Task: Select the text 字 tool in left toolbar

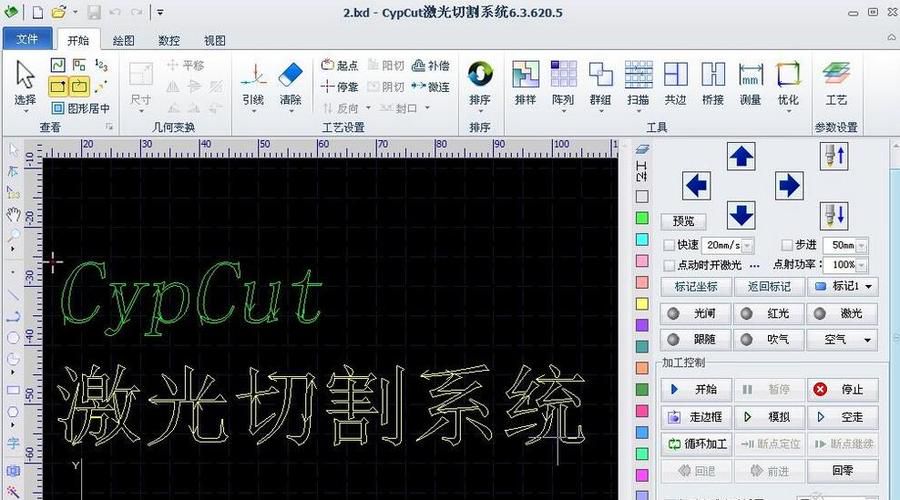Action: coord(13,443)
